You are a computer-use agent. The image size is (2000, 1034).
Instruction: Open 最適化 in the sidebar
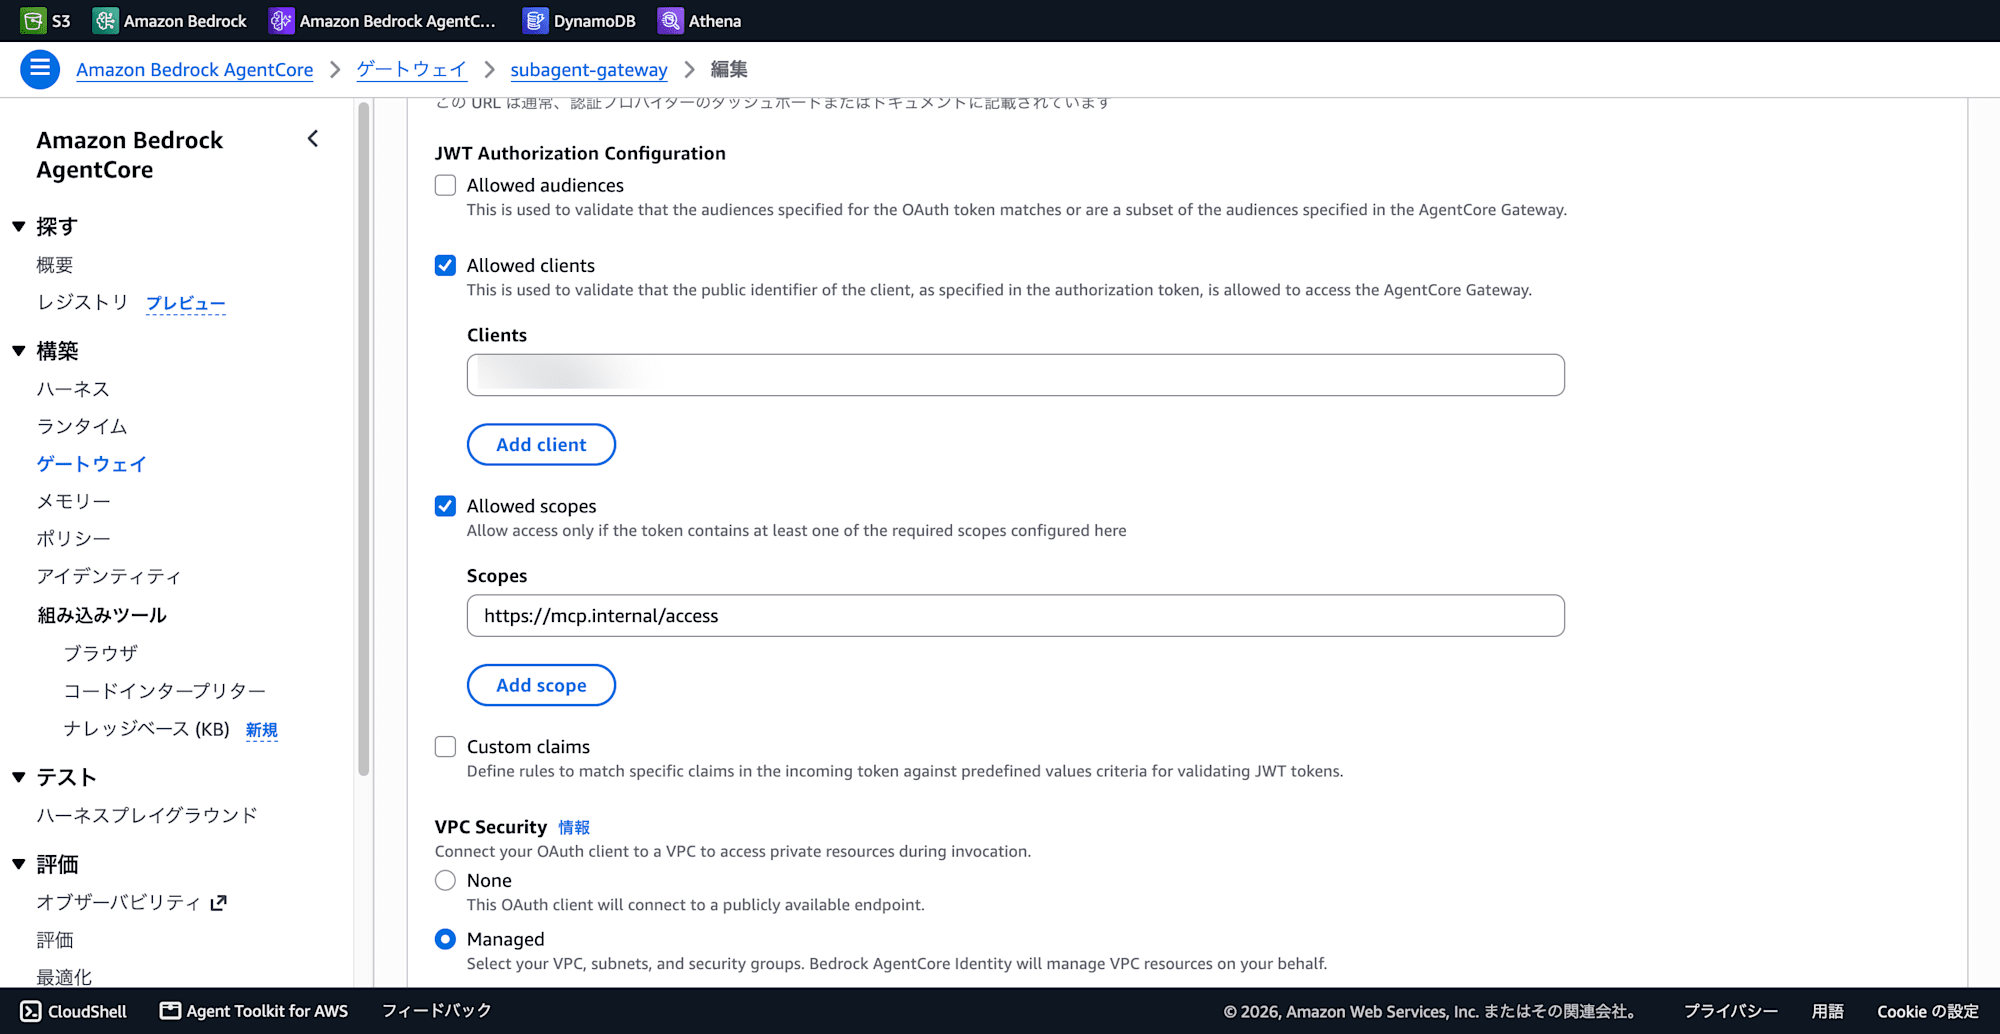pyautogui.click(x=64, y=977)
